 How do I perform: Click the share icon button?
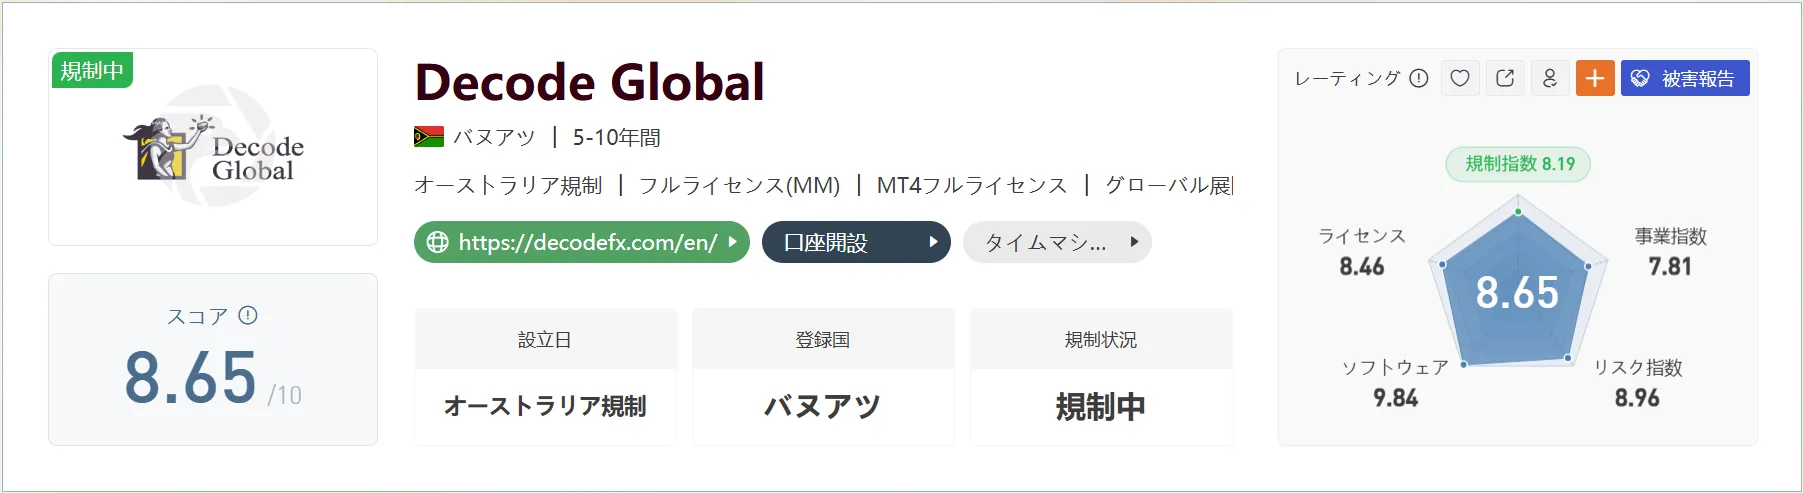click(x=1505, y=78)
